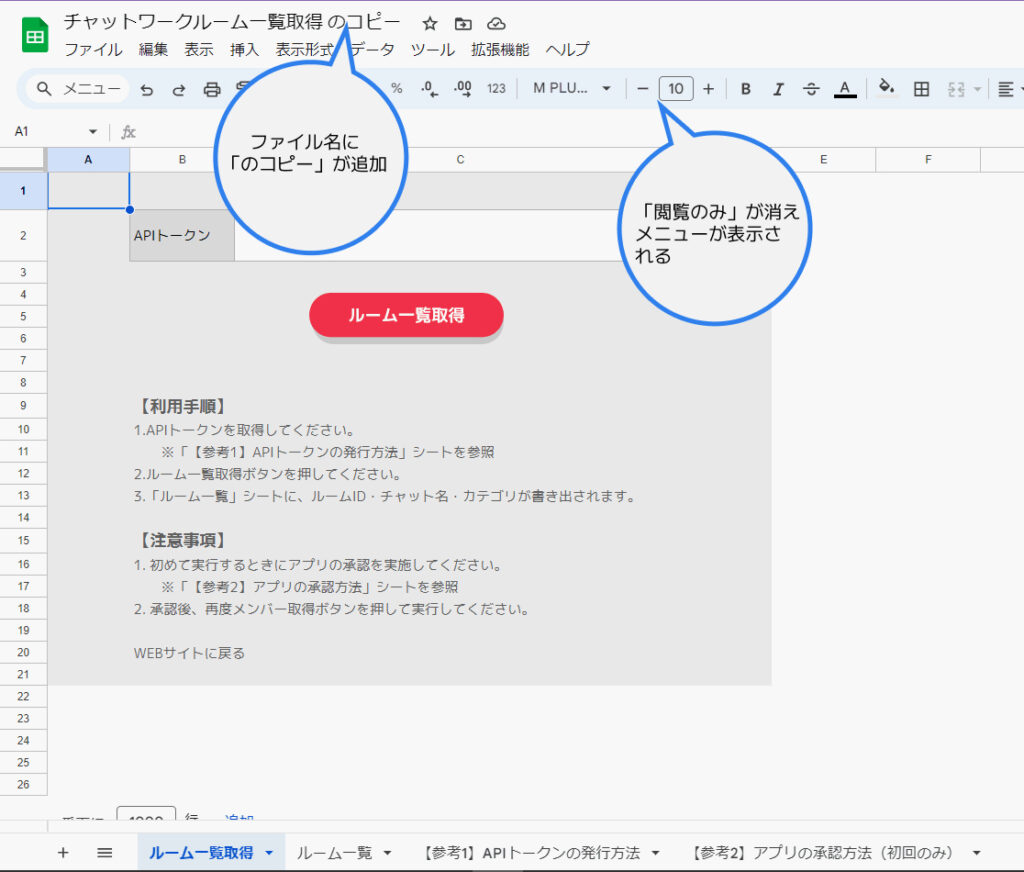
Task: Select row 26 header
Action: (x=24, y=784)
